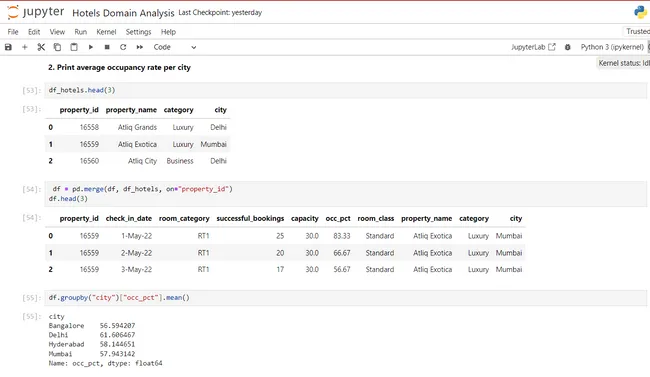Click the [53] input prompt
The image size is (650, 377).
pyautogui.click(x=32, y=90)
